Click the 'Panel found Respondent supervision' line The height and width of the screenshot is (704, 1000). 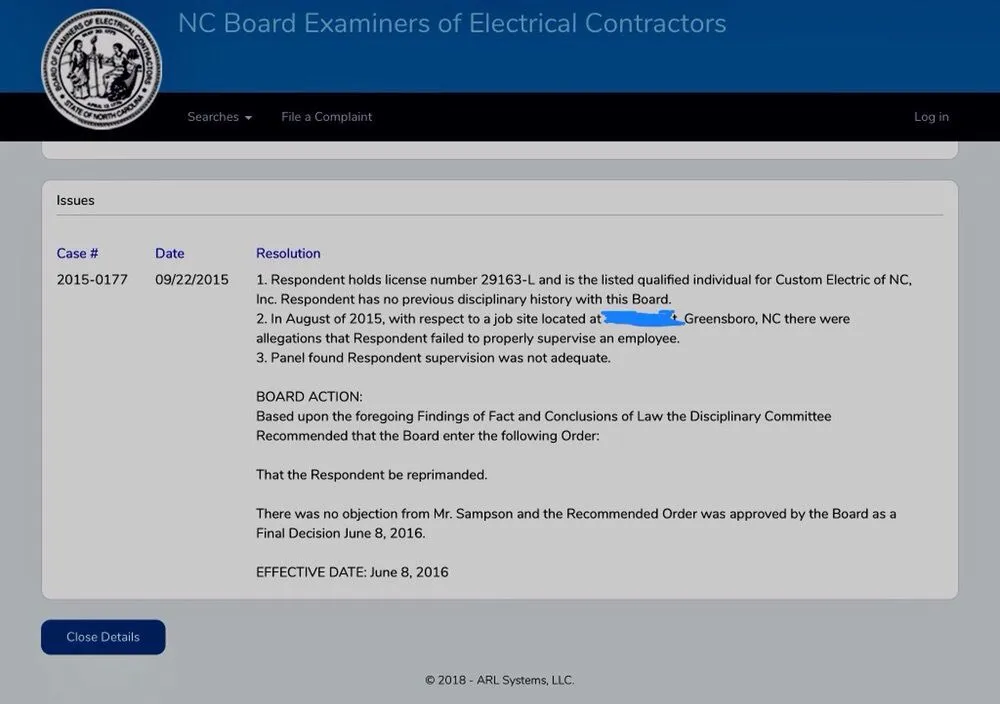coord(433,358)
